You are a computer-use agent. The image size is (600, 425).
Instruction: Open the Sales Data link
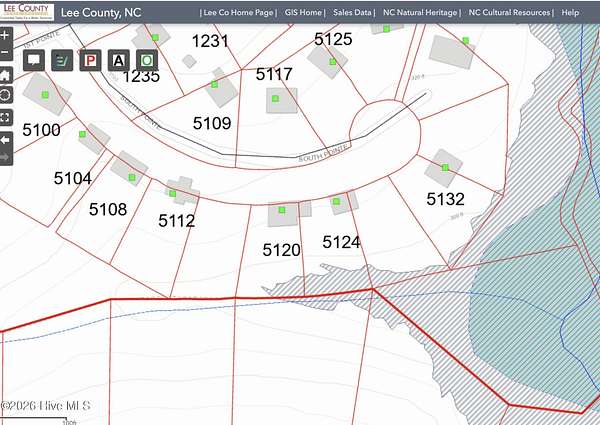(x=355, y=13)
